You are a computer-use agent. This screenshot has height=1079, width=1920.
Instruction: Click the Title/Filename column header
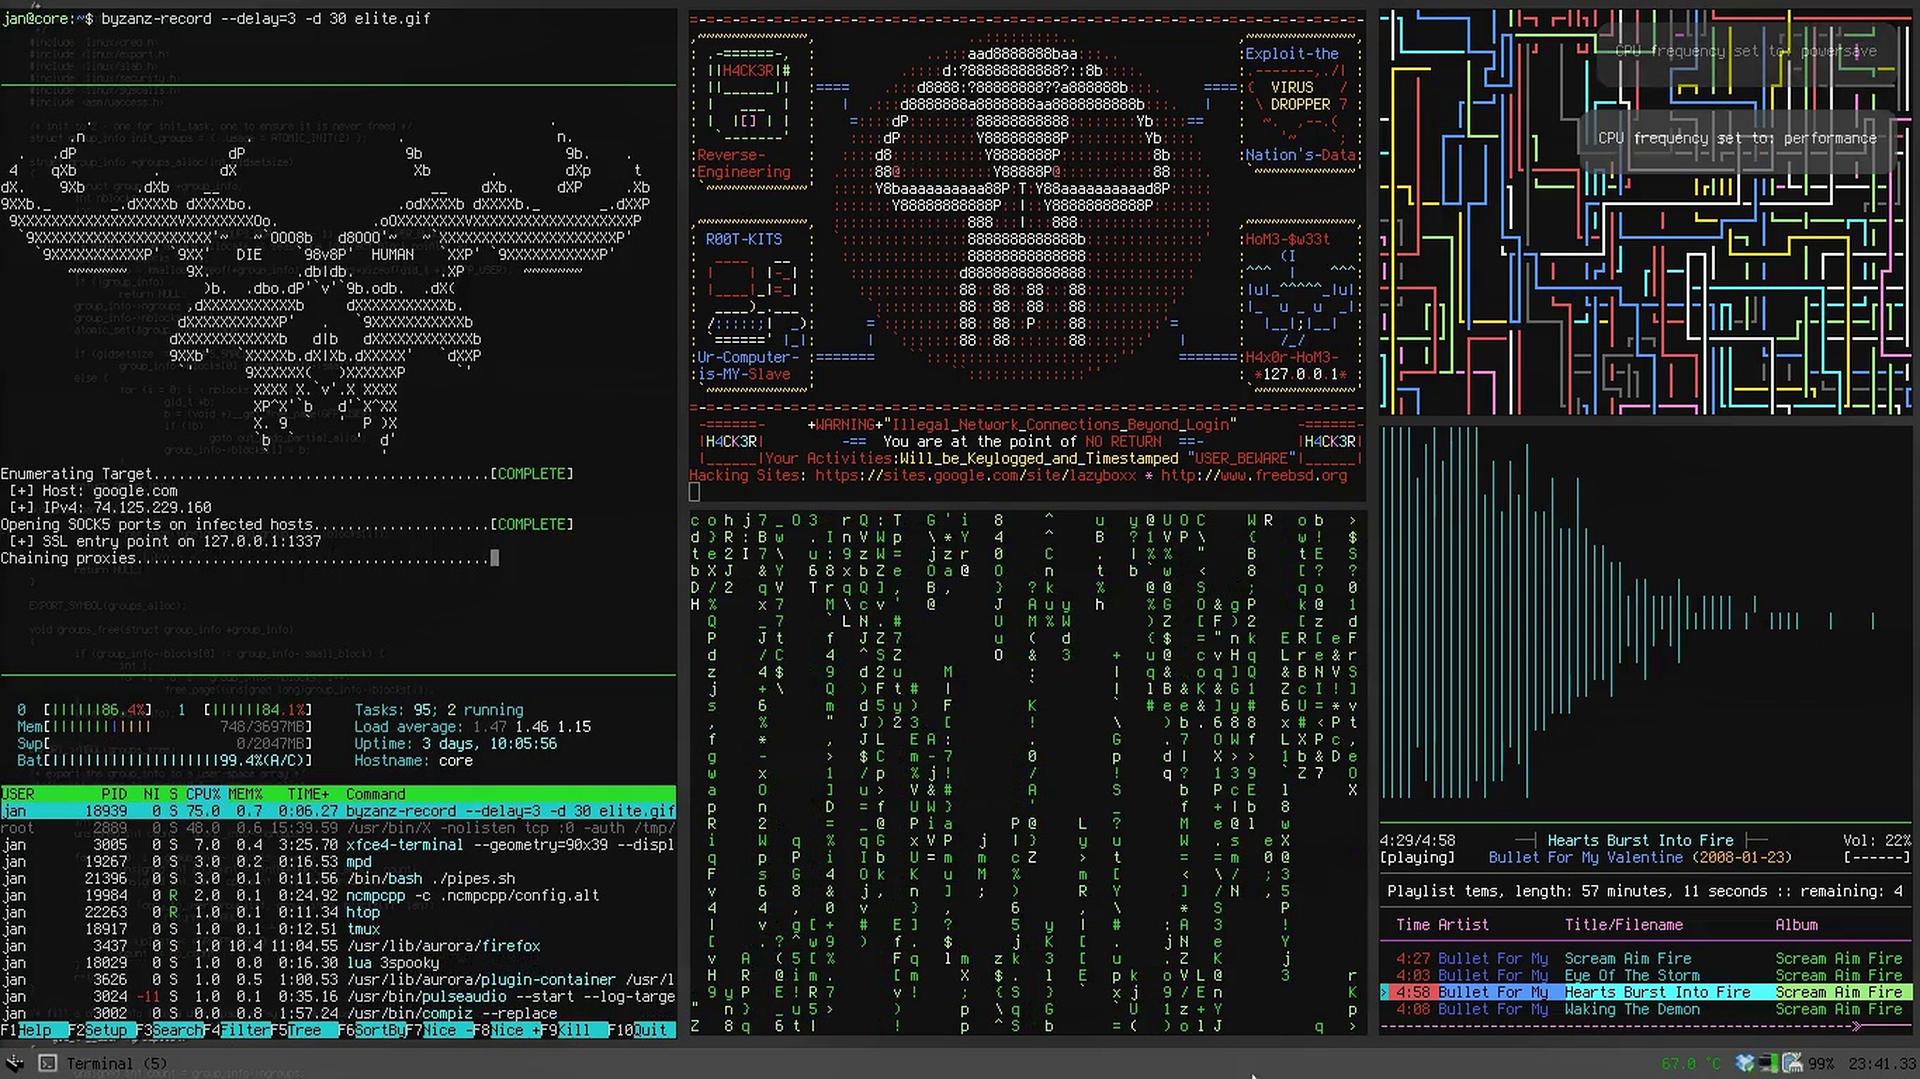[x=1624, y=925]
